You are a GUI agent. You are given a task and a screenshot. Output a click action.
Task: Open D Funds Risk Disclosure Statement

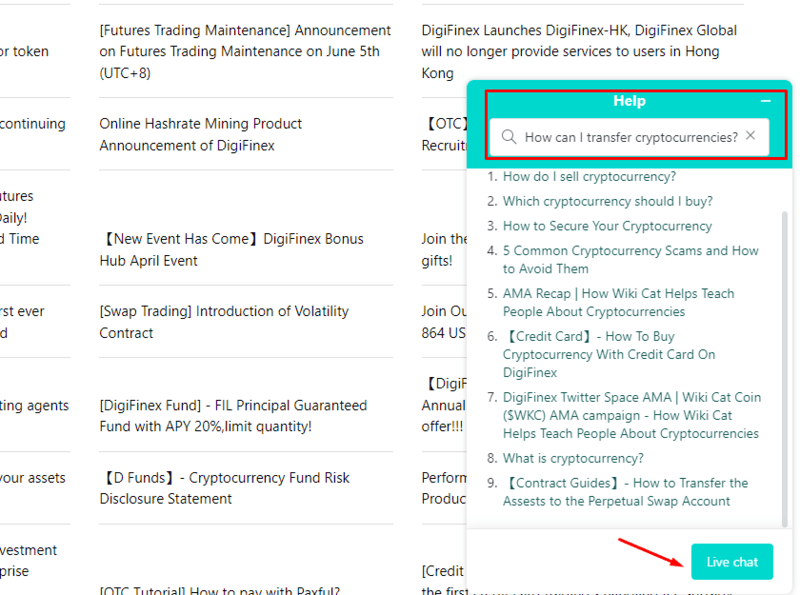pyautogui.click(x=224, y=488)
